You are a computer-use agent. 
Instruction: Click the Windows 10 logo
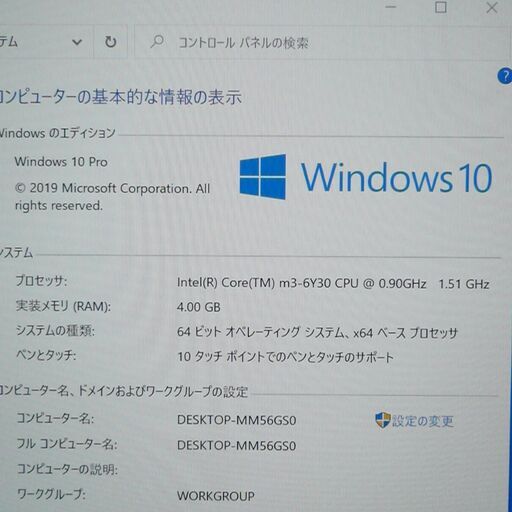pyautogui.click(x=366, y=177)
